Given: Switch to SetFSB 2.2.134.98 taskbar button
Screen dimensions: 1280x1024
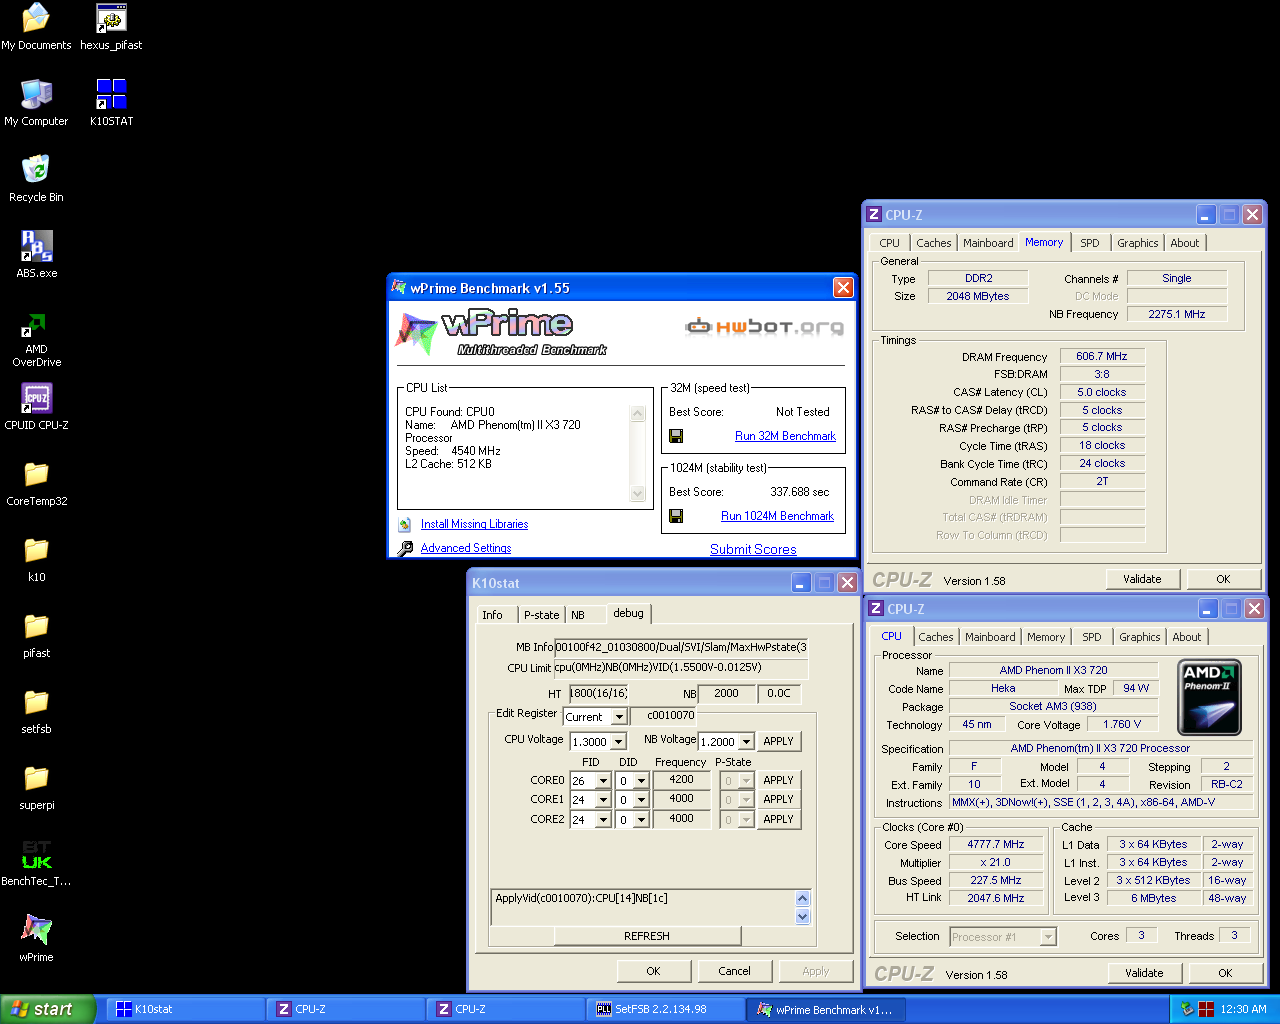Looking at the screenshot, I should point(665,1009).
